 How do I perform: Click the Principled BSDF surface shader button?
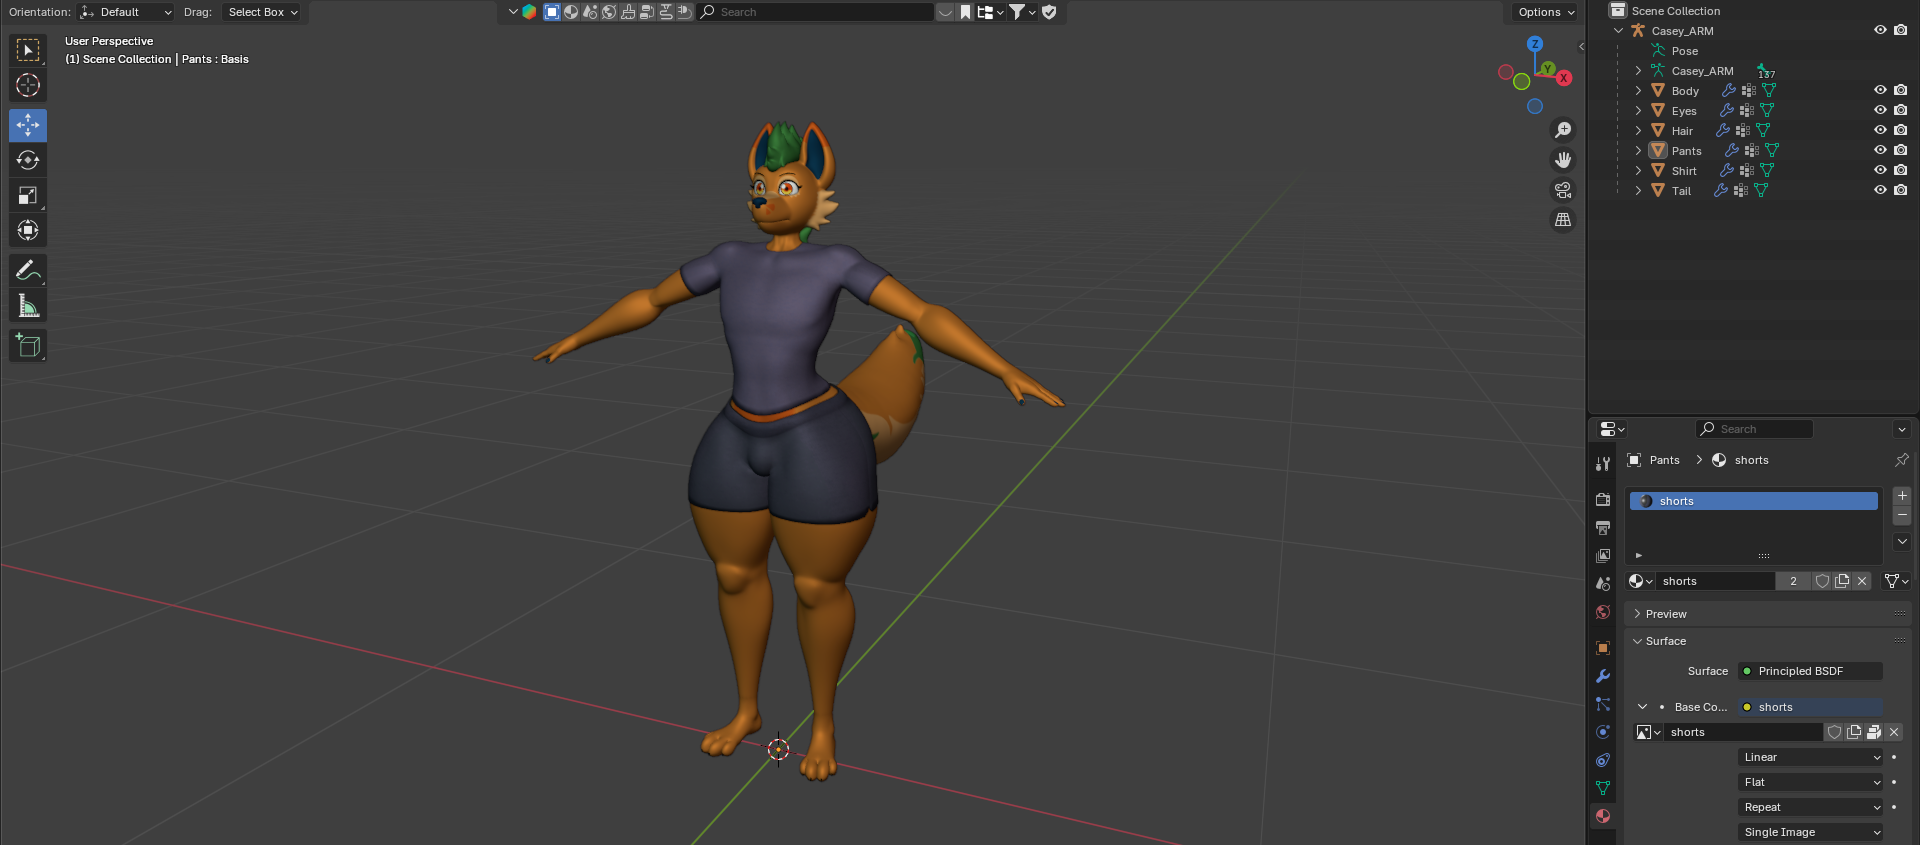click(x=1810, y=671)
